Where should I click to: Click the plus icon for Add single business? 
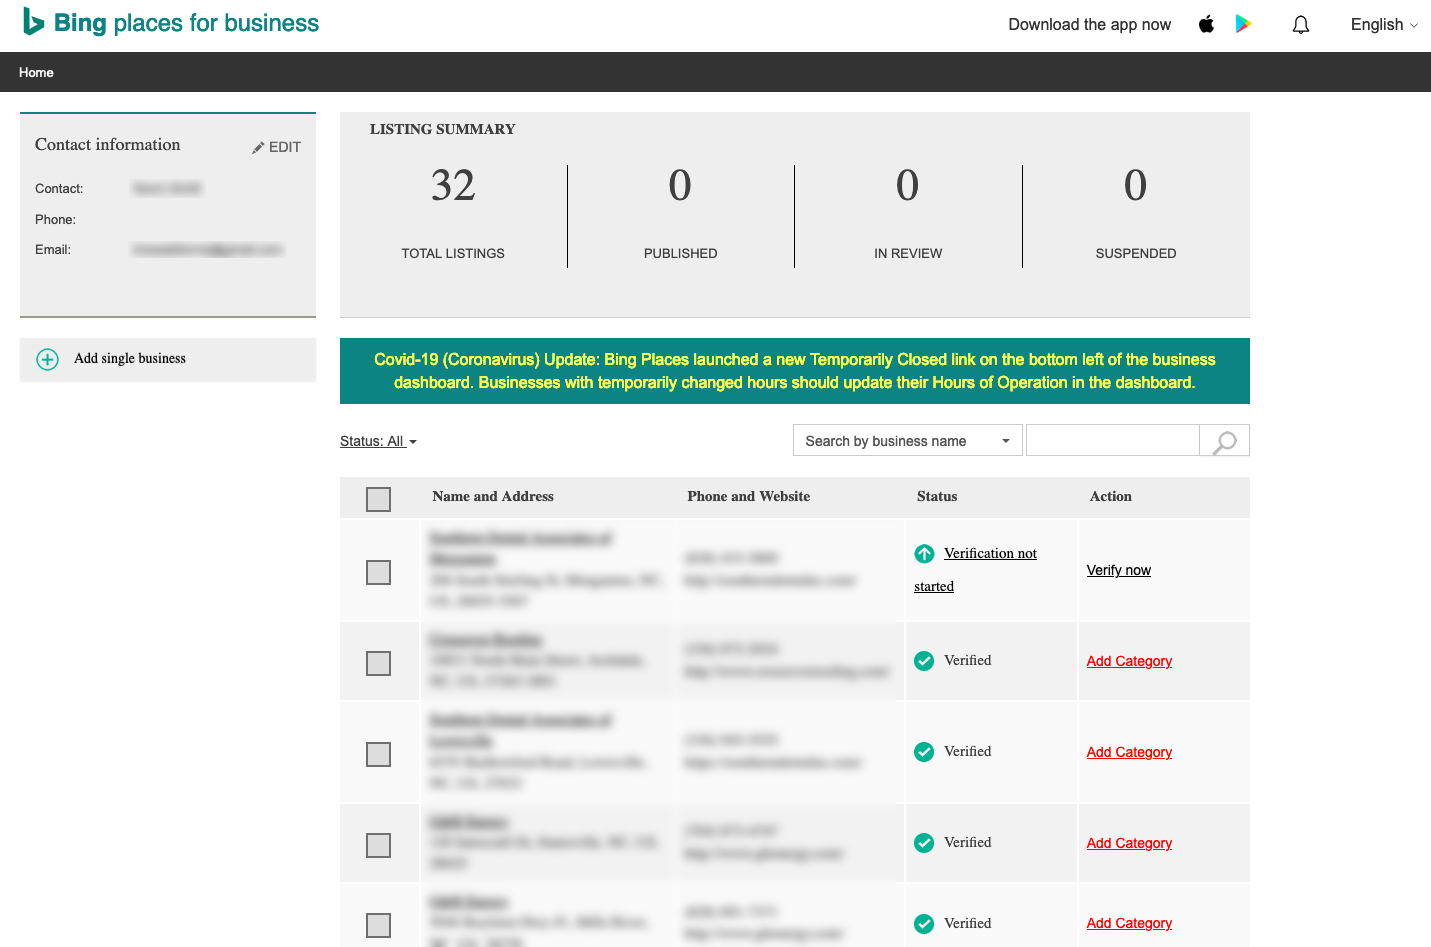[x=47, y=359]
